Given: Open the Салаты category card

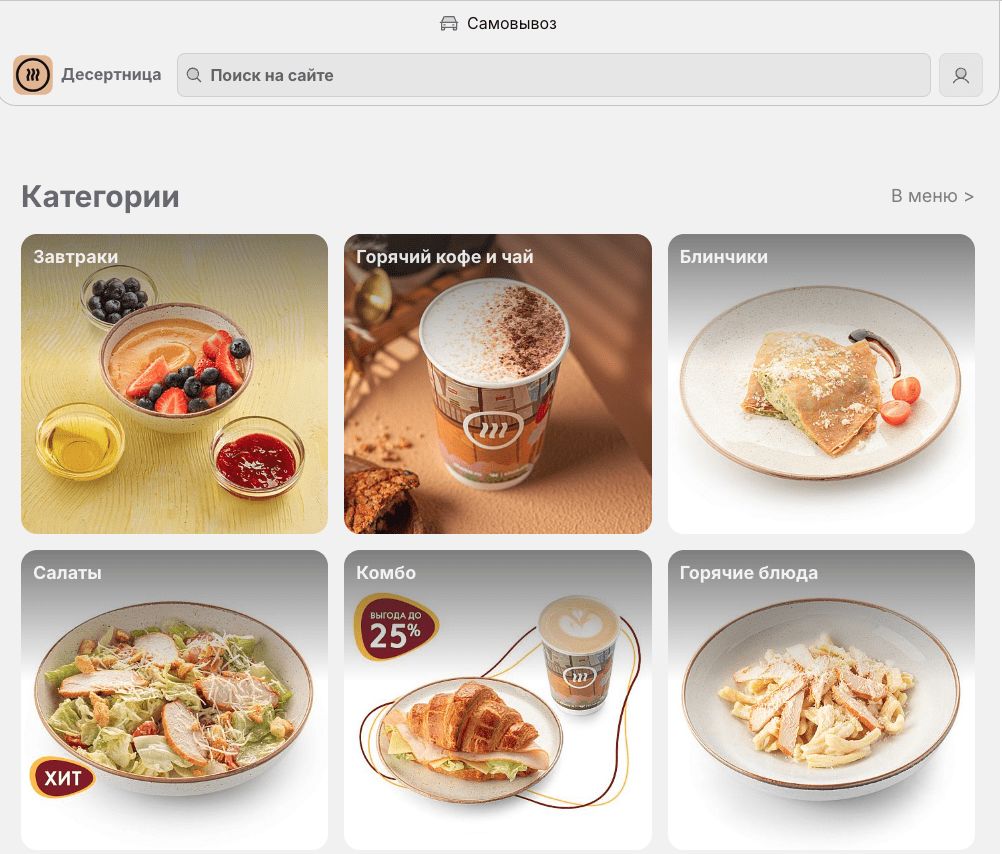Looking at the screenshot, I should coord(174,700).
